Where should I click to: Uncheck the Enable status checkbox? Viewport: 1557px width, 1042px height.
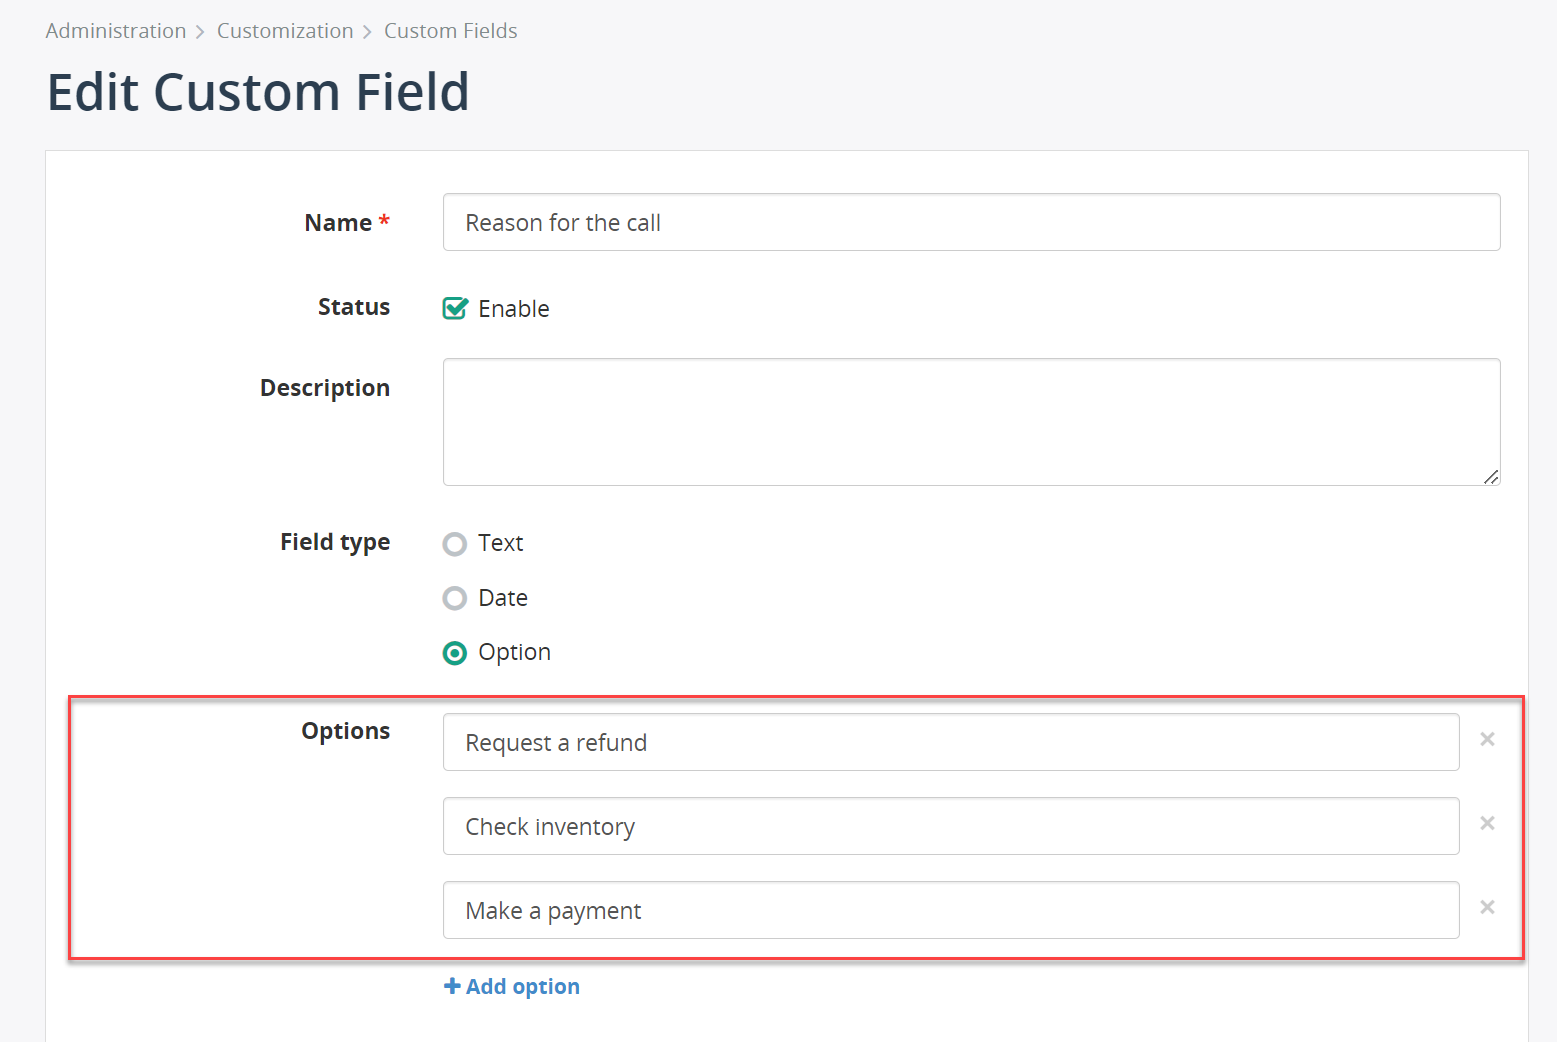[455, 308]
